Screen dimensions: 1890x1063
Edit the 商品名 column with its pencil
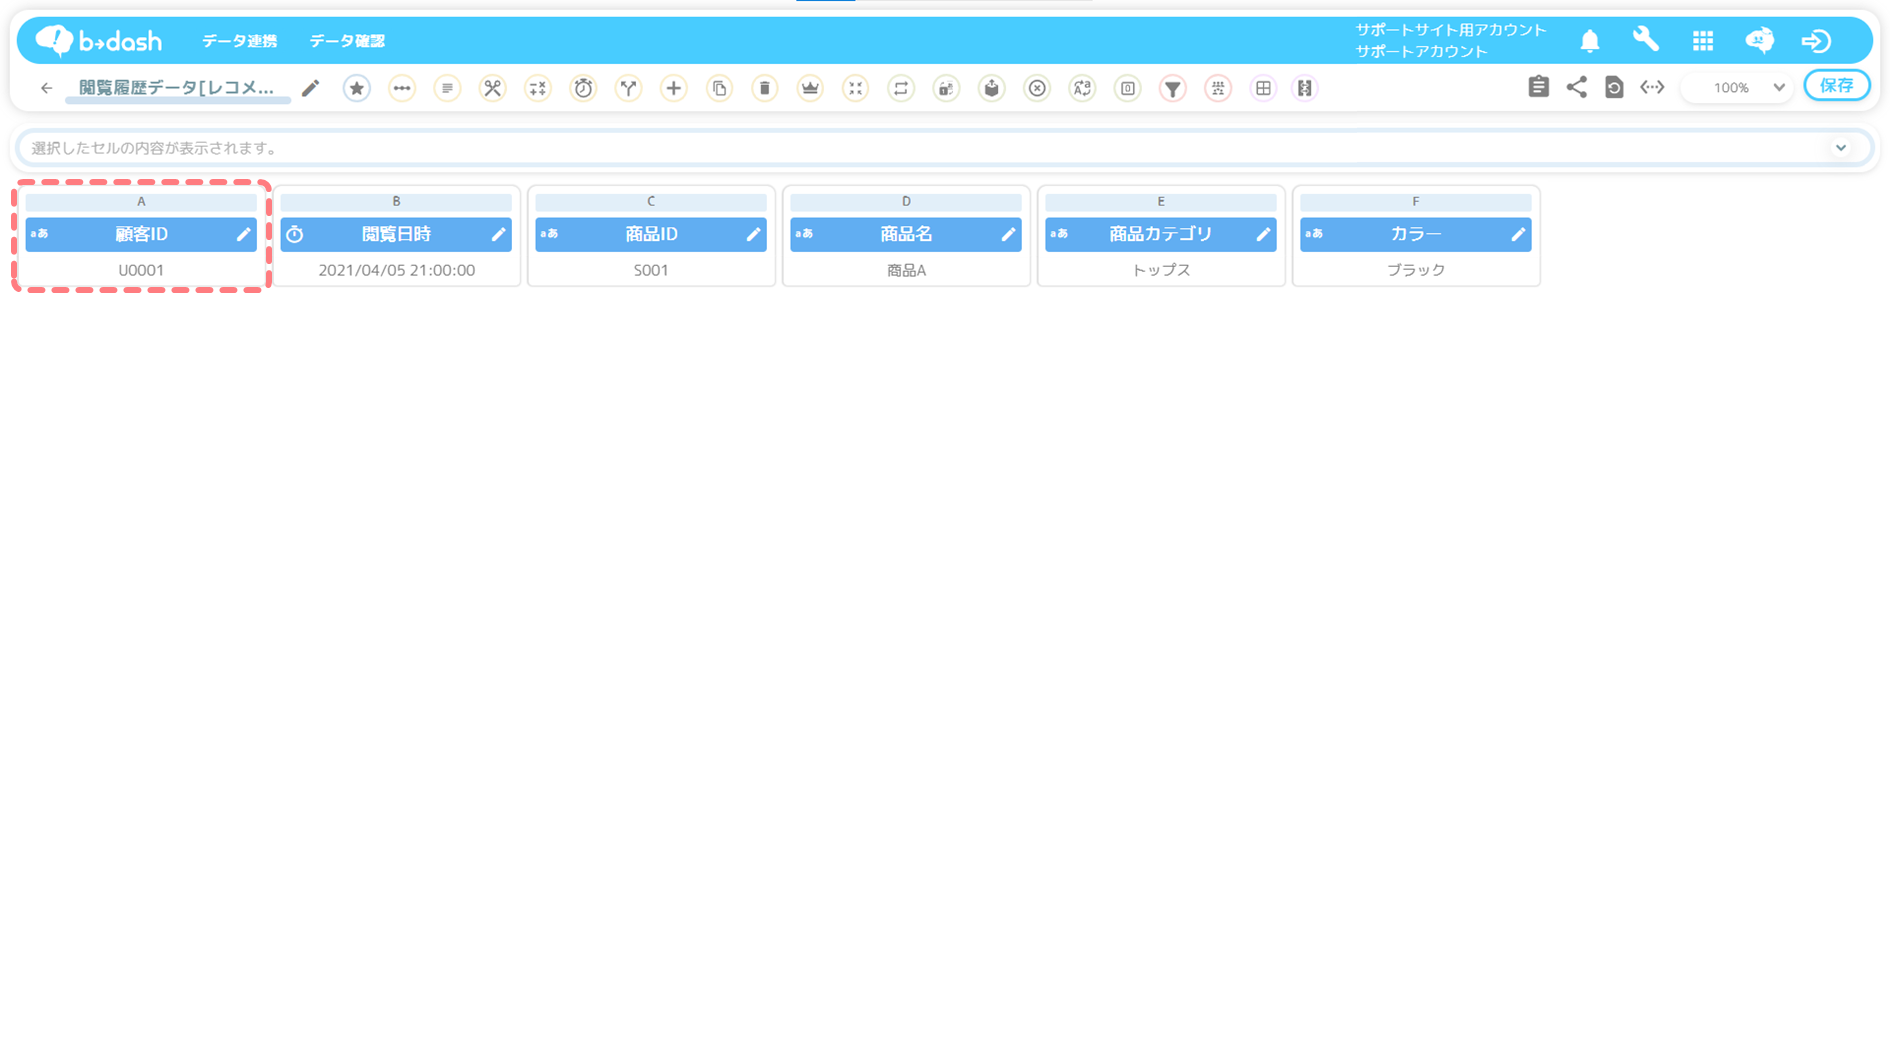tap(1008, 234)
